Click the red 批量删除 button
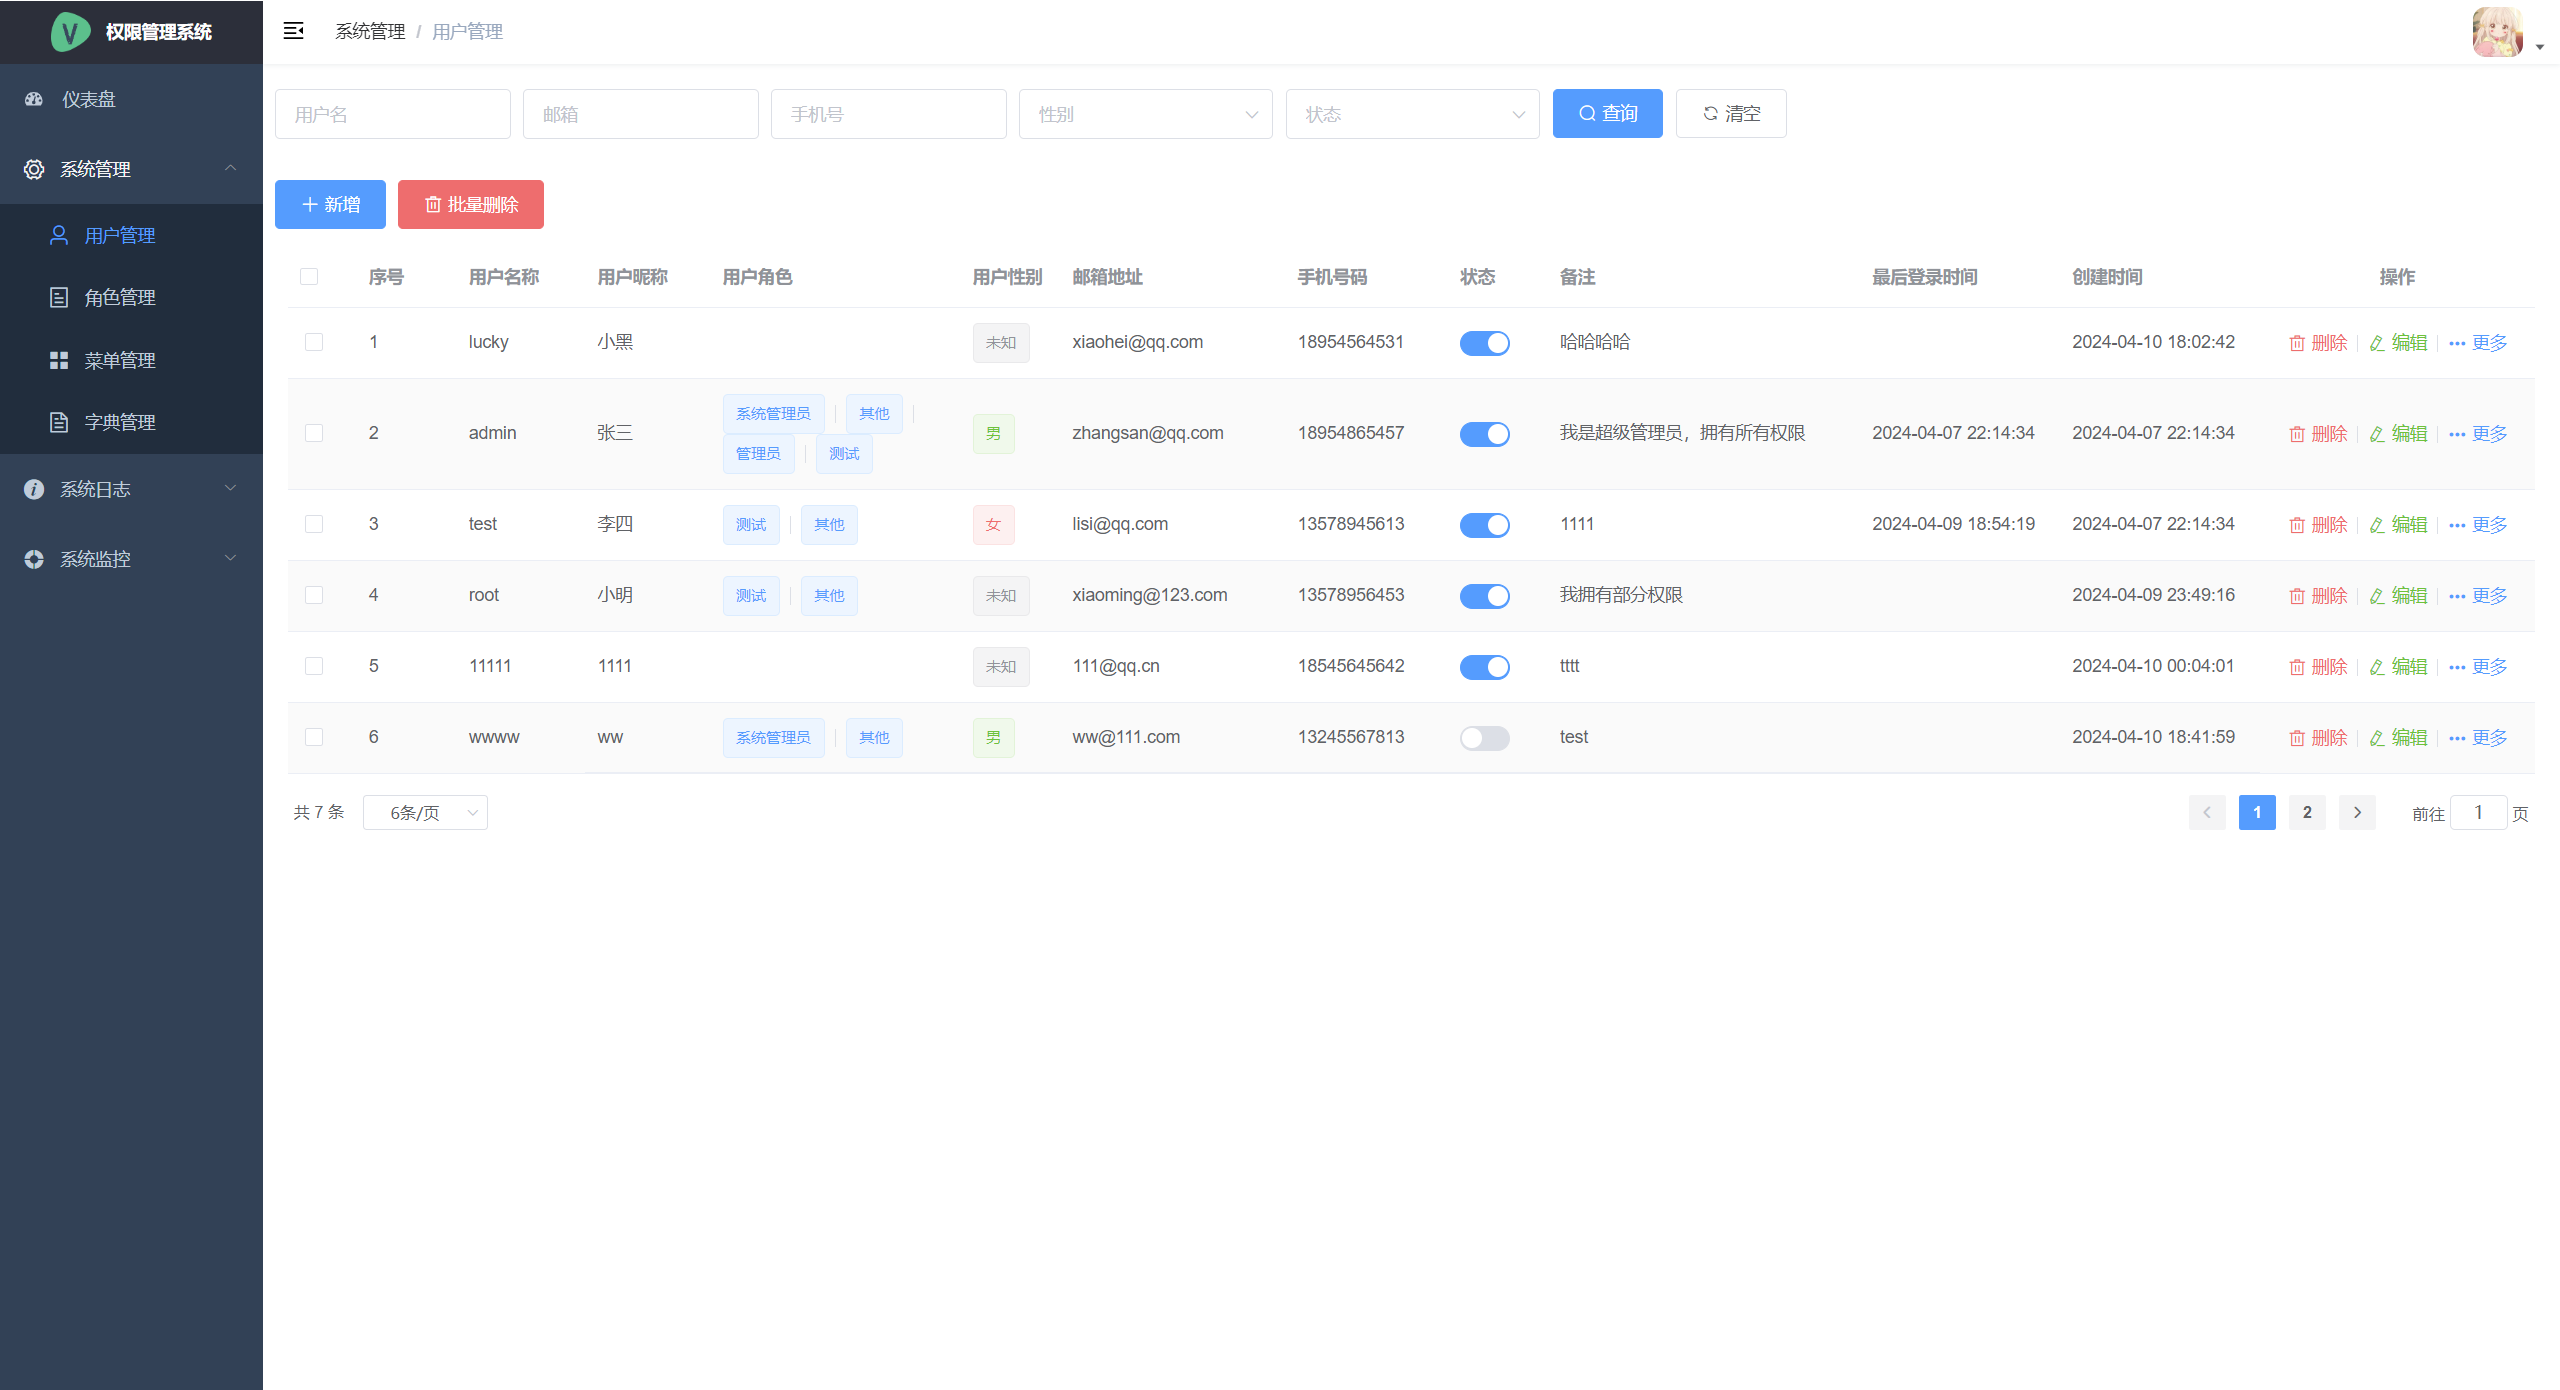The image size is (2560, 1390). click(x=471, y=204)
